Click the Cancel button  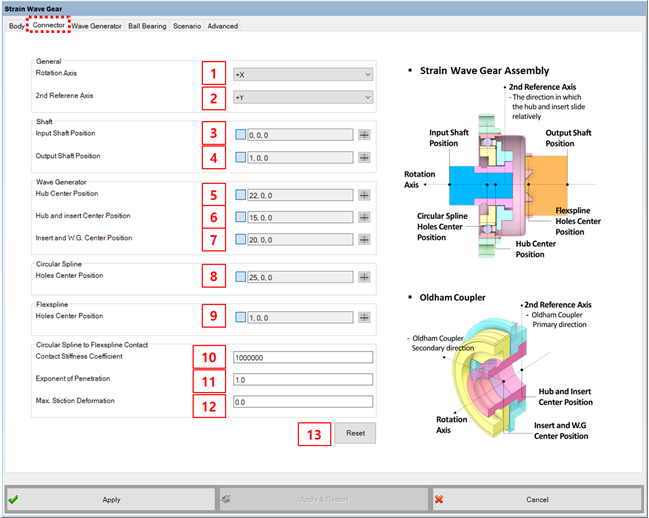(x=537, y=499)
